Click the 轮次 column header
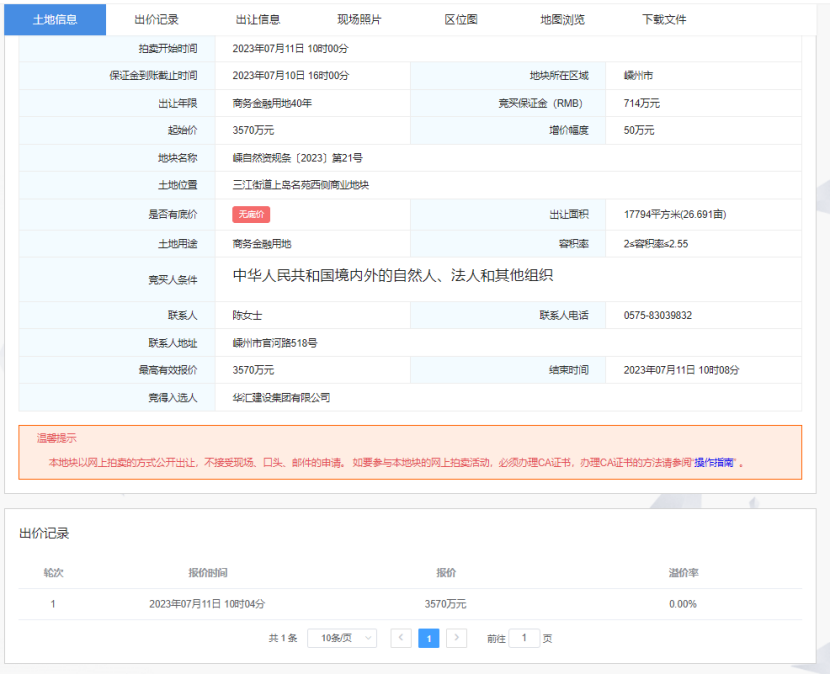 coord(53,573)
